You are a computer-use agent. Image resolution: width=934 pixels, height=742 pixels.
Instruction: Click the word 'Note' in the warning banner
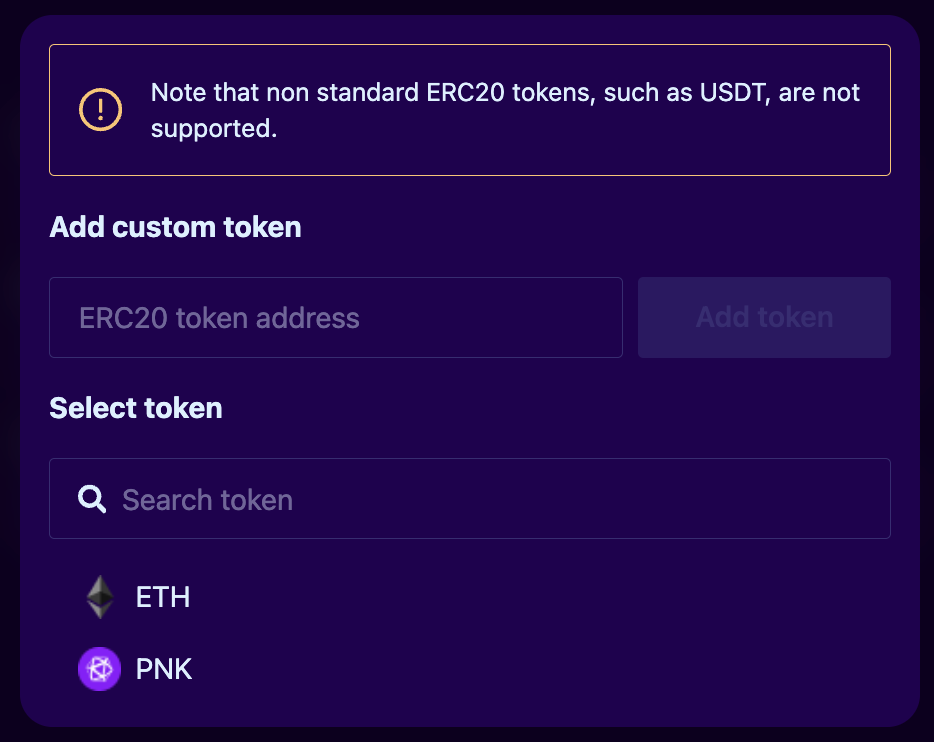click(175, 93)
